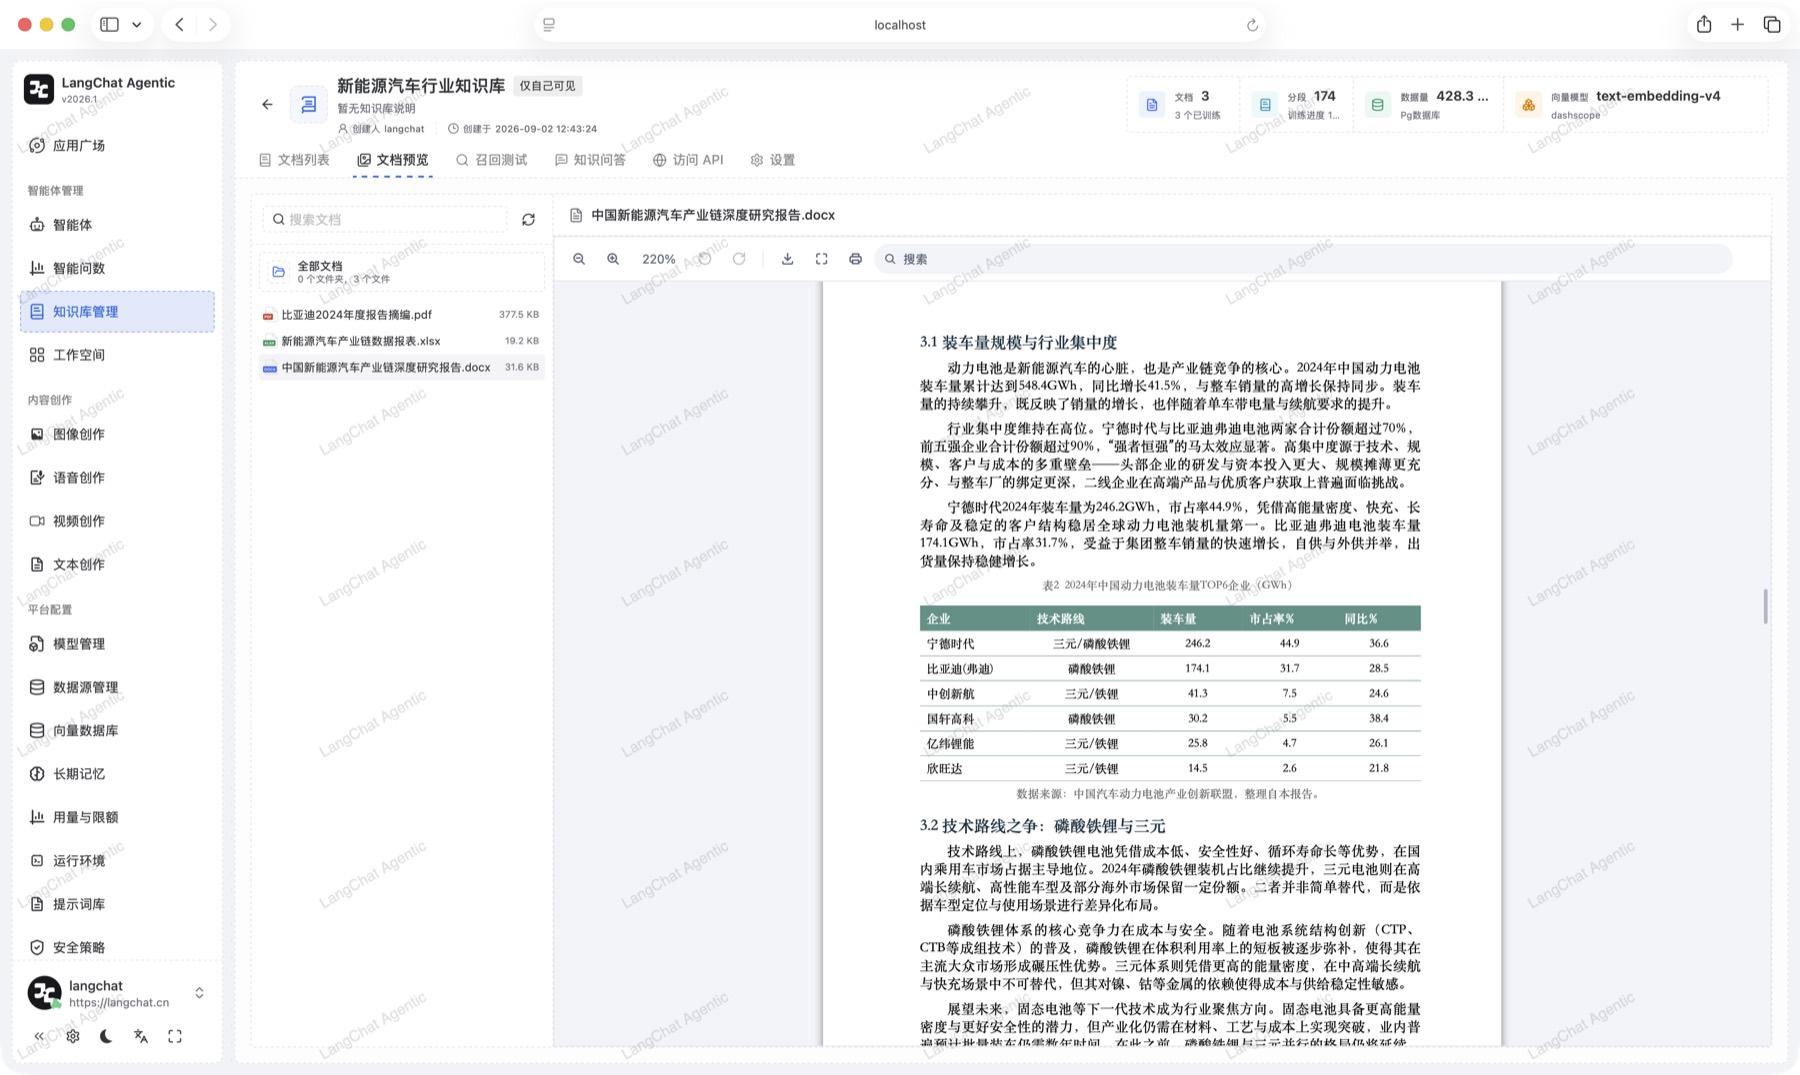The image size is (1800, 1075).
Task: Download the previewed document
Action: pos(788,259)
